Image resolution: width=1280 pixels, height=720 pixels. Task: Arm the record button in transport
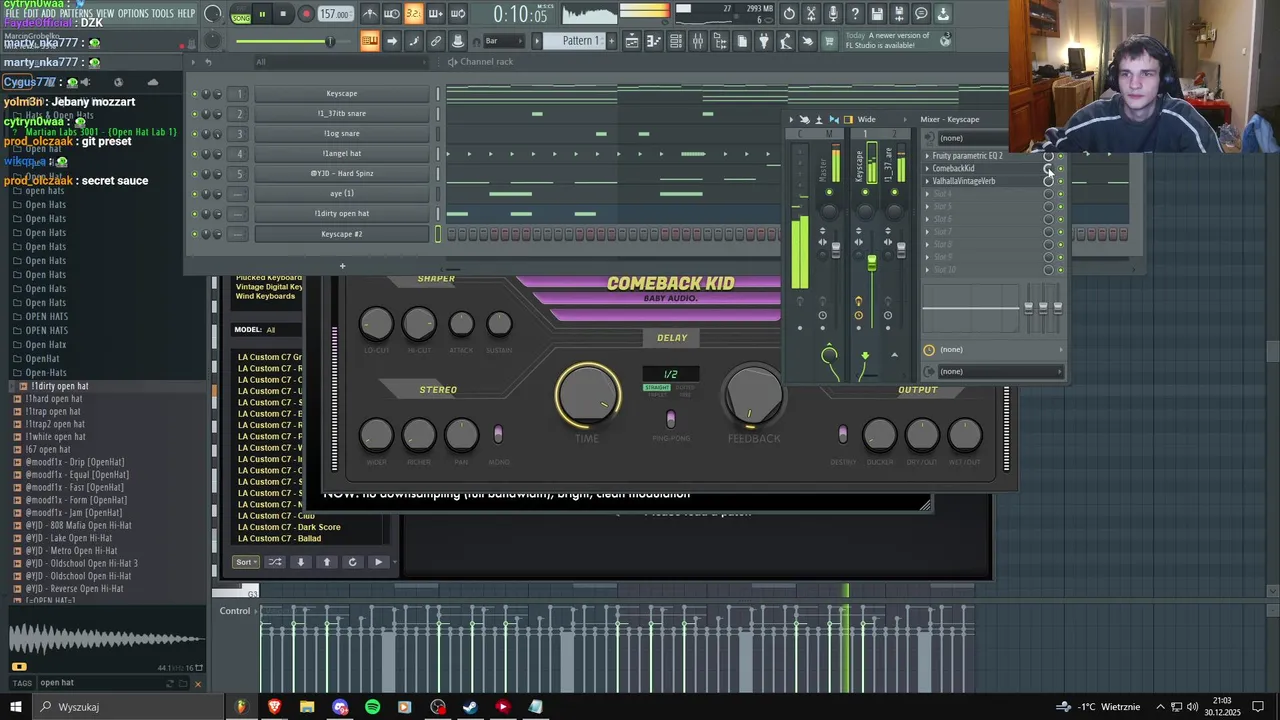pos(306,14)
